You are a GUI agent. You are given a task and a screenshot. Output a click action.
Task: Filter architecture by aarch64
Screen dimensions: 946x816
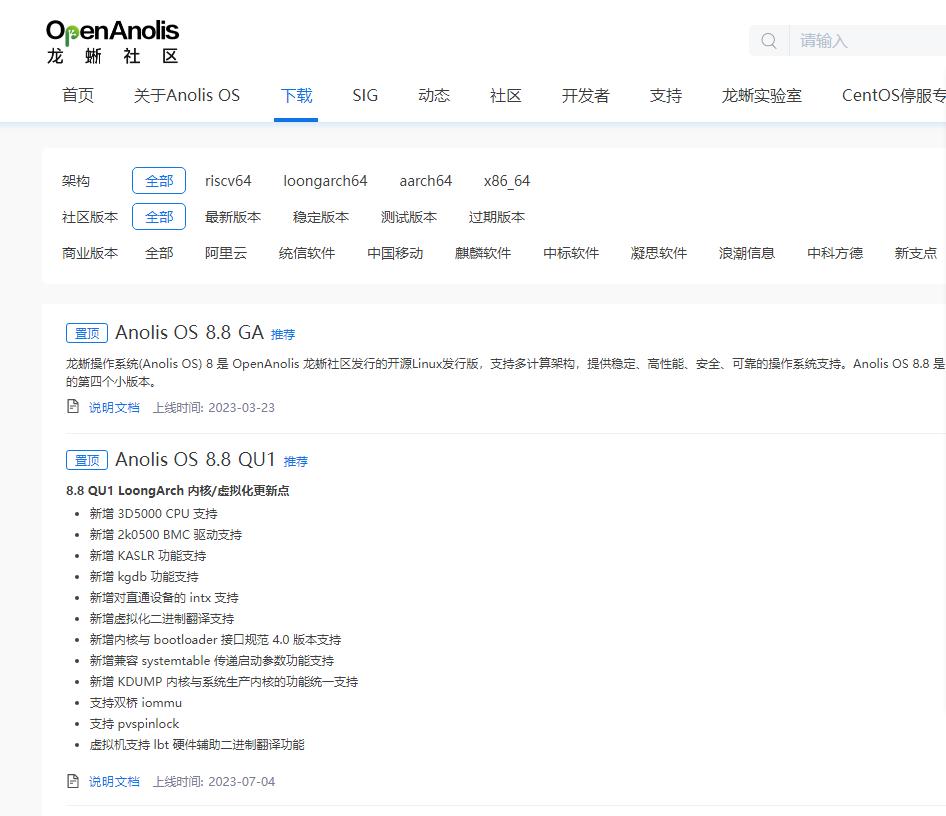425,181
